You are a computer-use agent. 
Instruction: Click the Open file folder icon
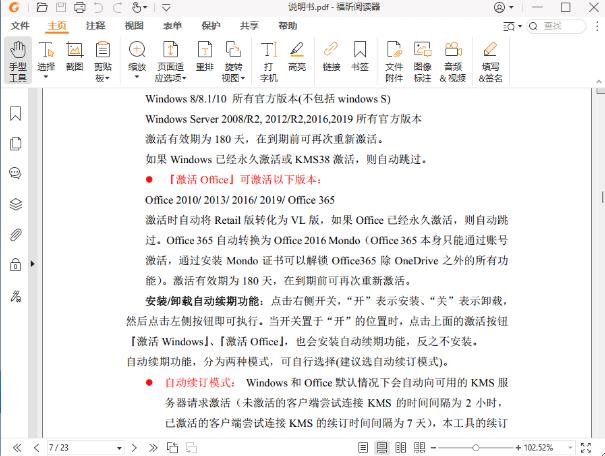click(42, 7)
